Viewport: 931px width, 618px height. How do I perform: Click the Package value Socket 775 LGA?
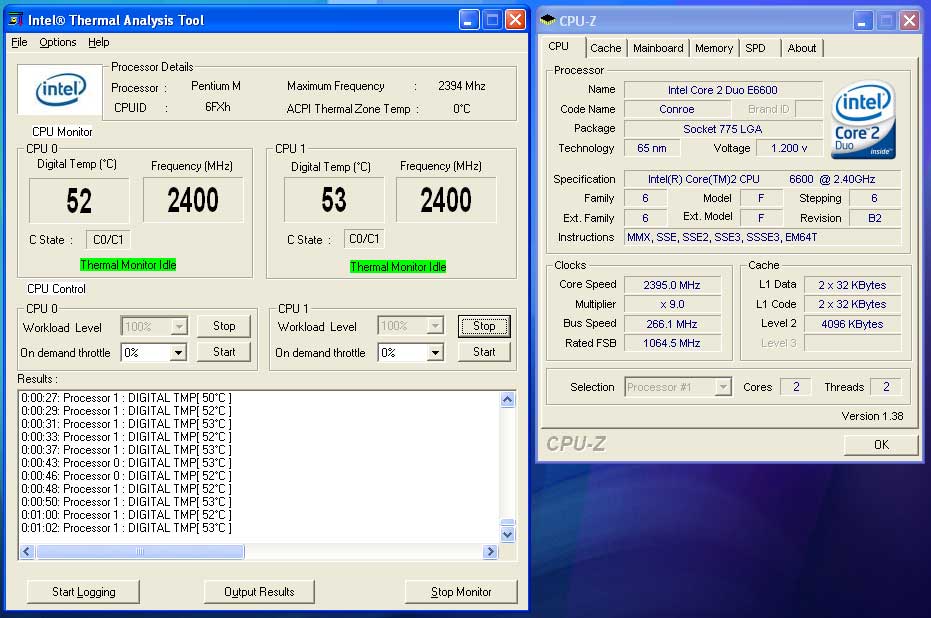723,129
